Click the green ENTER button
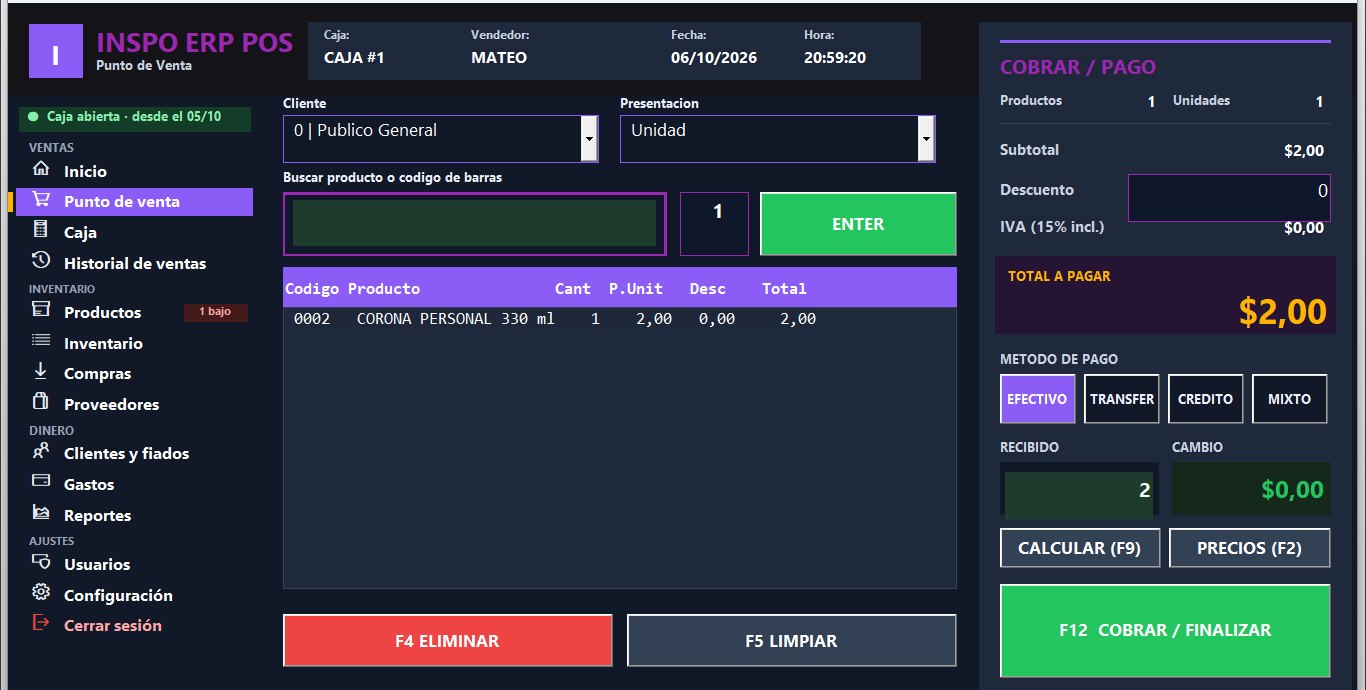The width and height of the screenshot is (1366, 690). point(858,224)
